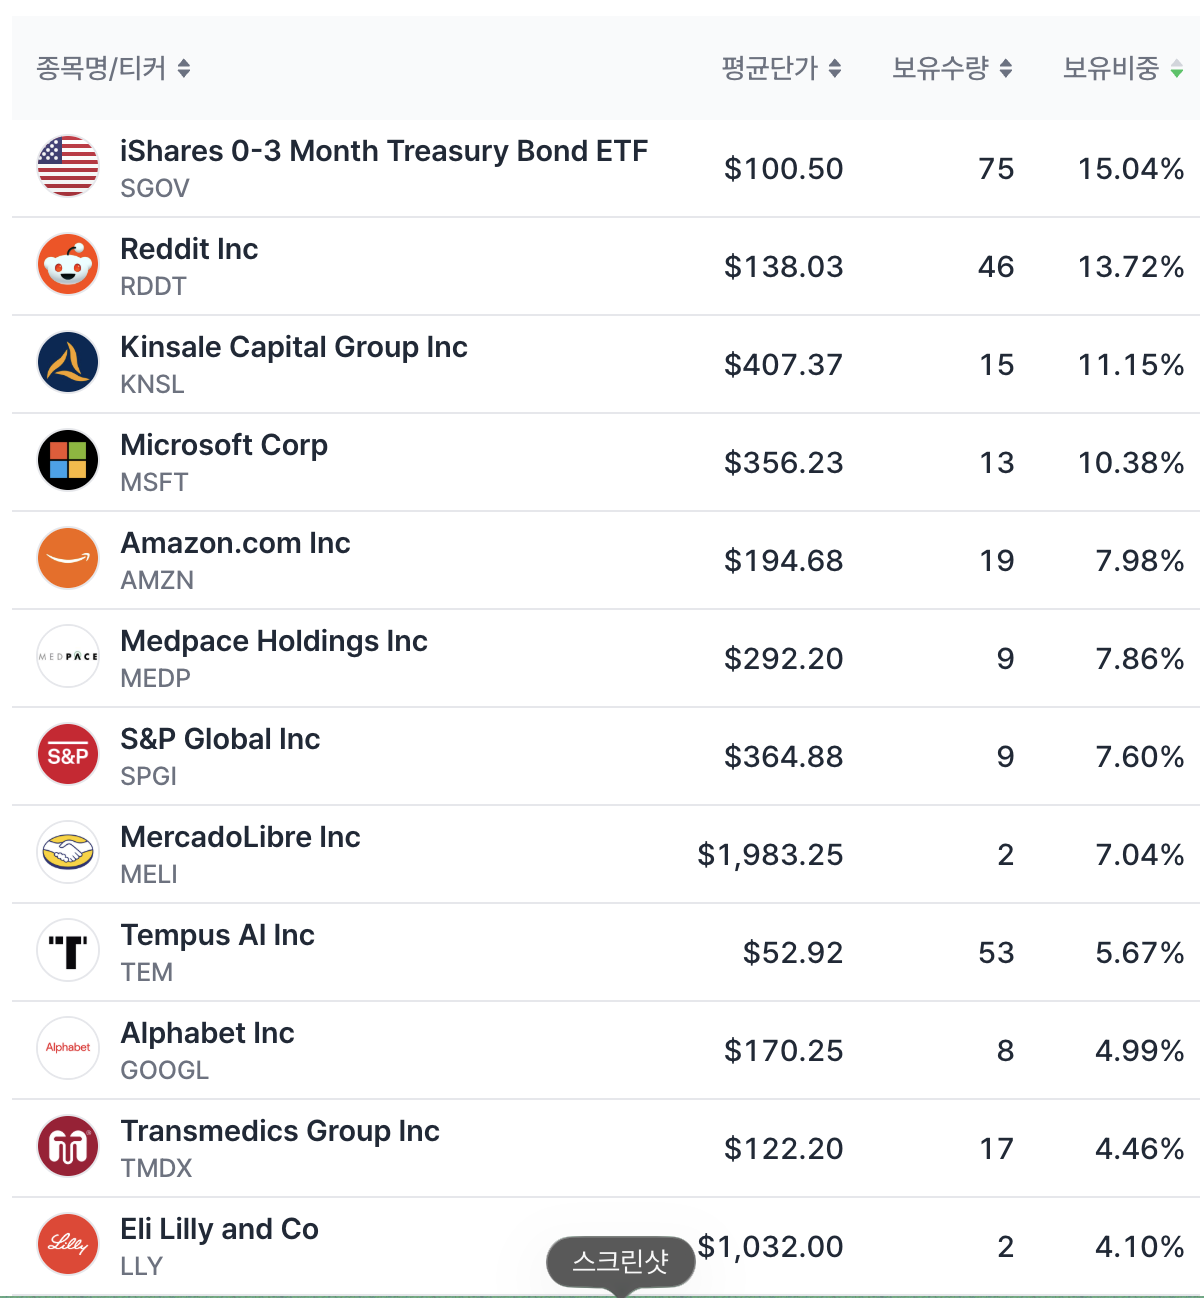Image resolution: width=1204 pixels, height=1298 pixels.
Task: Click the Medpace logo icon
Action: coord(68,657)
